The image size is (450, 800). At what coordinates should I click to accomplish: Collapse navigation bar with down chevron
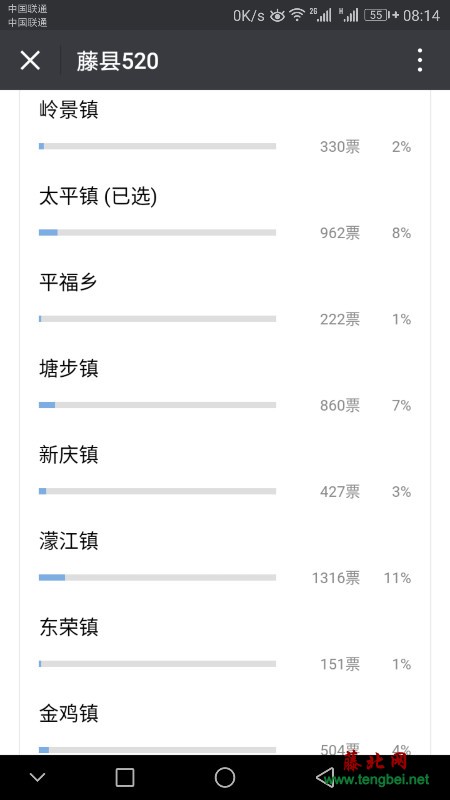[37, 777]
